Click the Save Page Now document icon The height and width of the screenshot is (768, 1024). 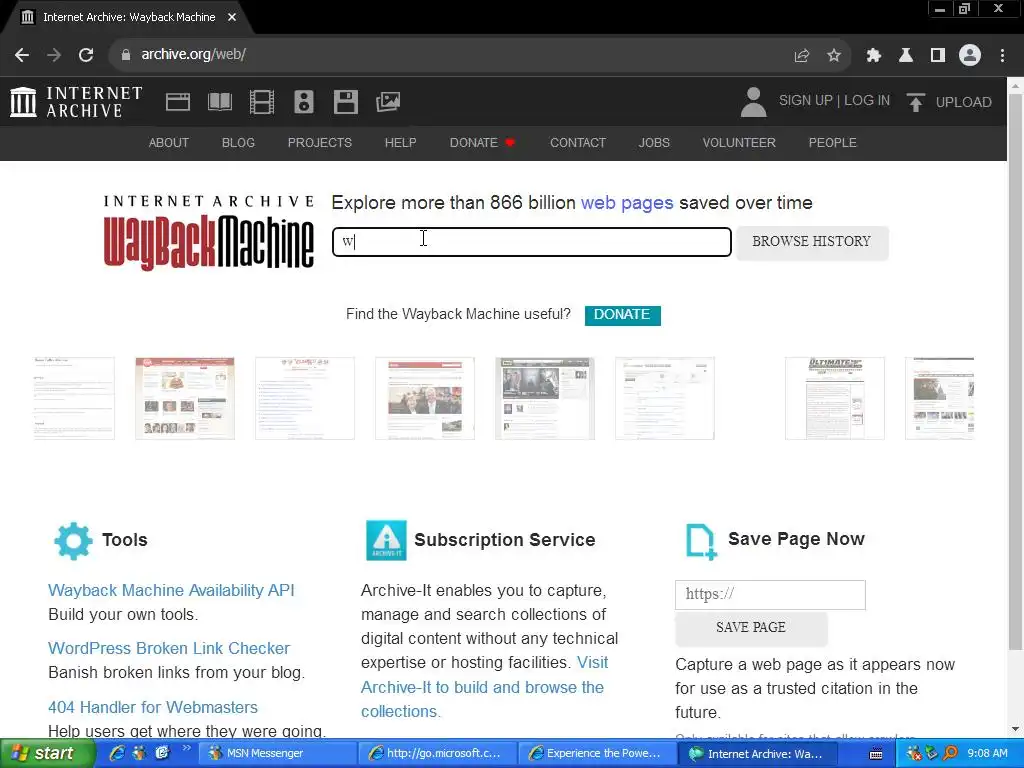pyautogui.click(x=701, y=541)
